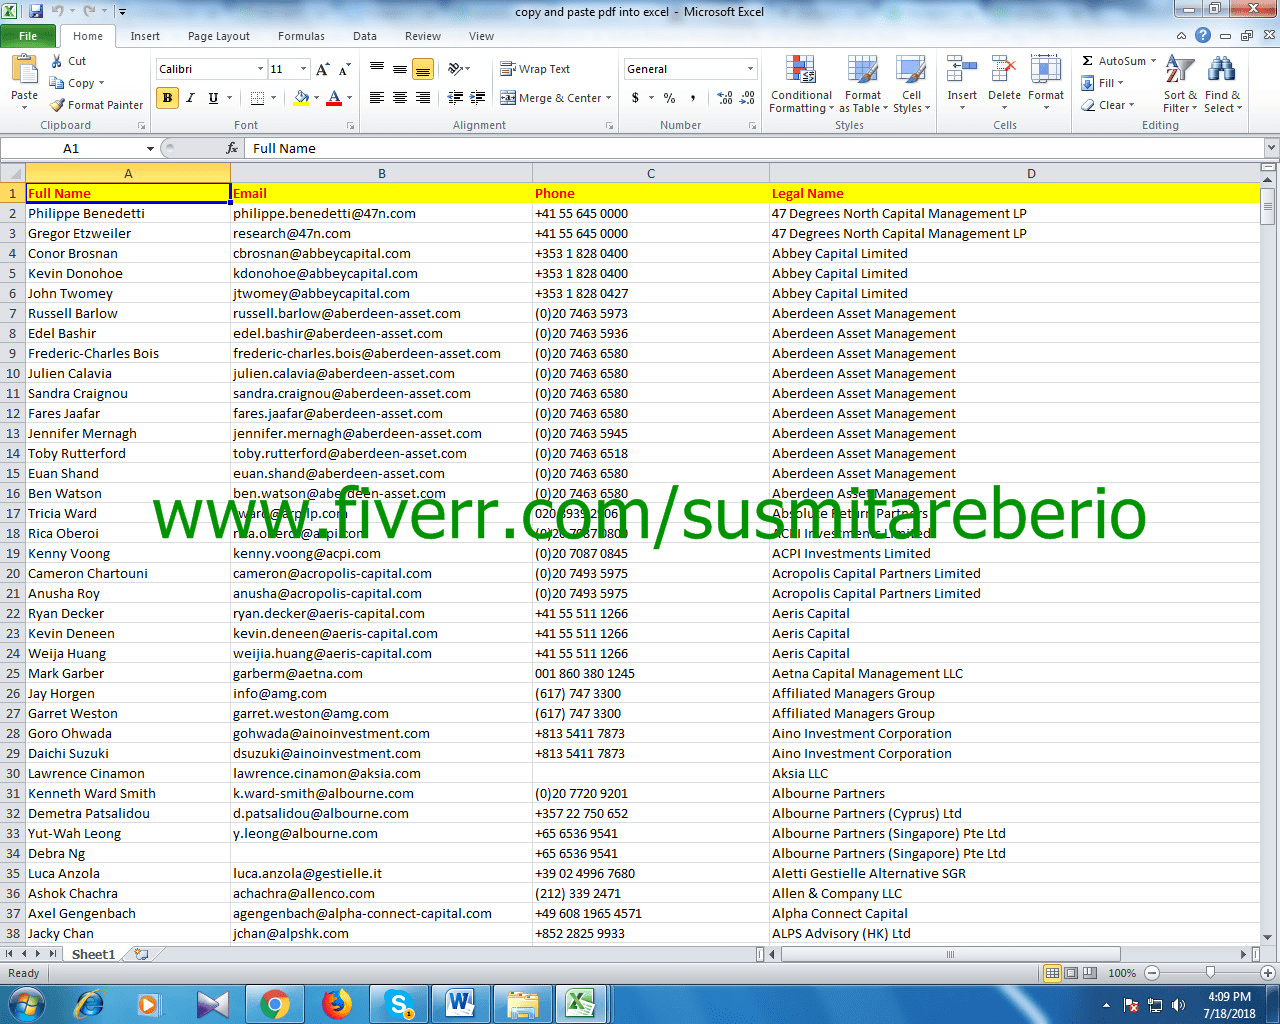Image resolution: width=1280 pixels, height=1024 pixels.
Task: Expand the Merge & Center dropdown arrow
Action: 610,98
